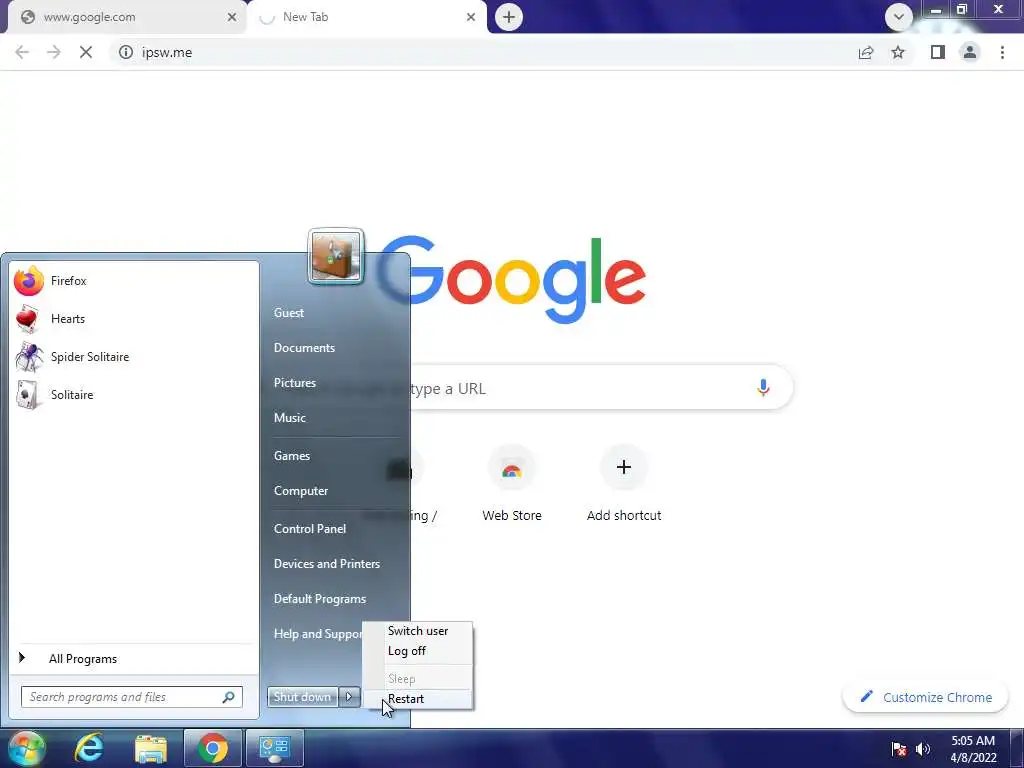This screenshot has height=768, width=1024.
Task: Open the Web Store shortcut
Action: pos(512,485)
